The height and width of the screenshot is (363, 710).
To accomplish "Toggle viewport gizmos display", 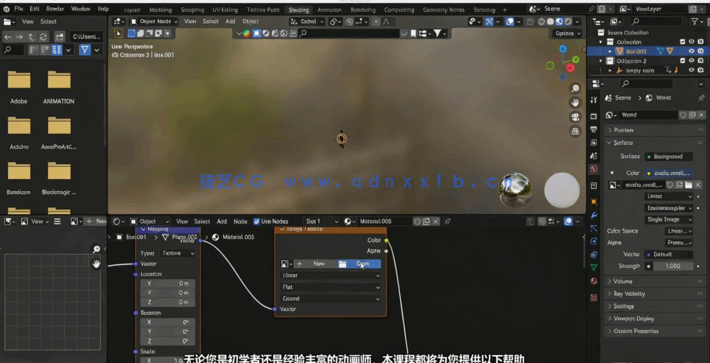I will (489, 21).
